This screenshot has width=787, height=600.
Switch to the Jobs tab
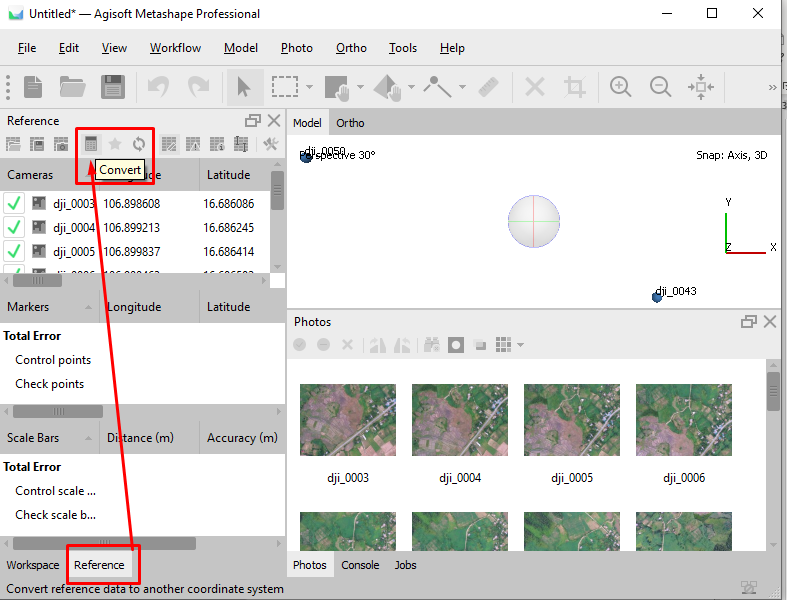[406, 565]
